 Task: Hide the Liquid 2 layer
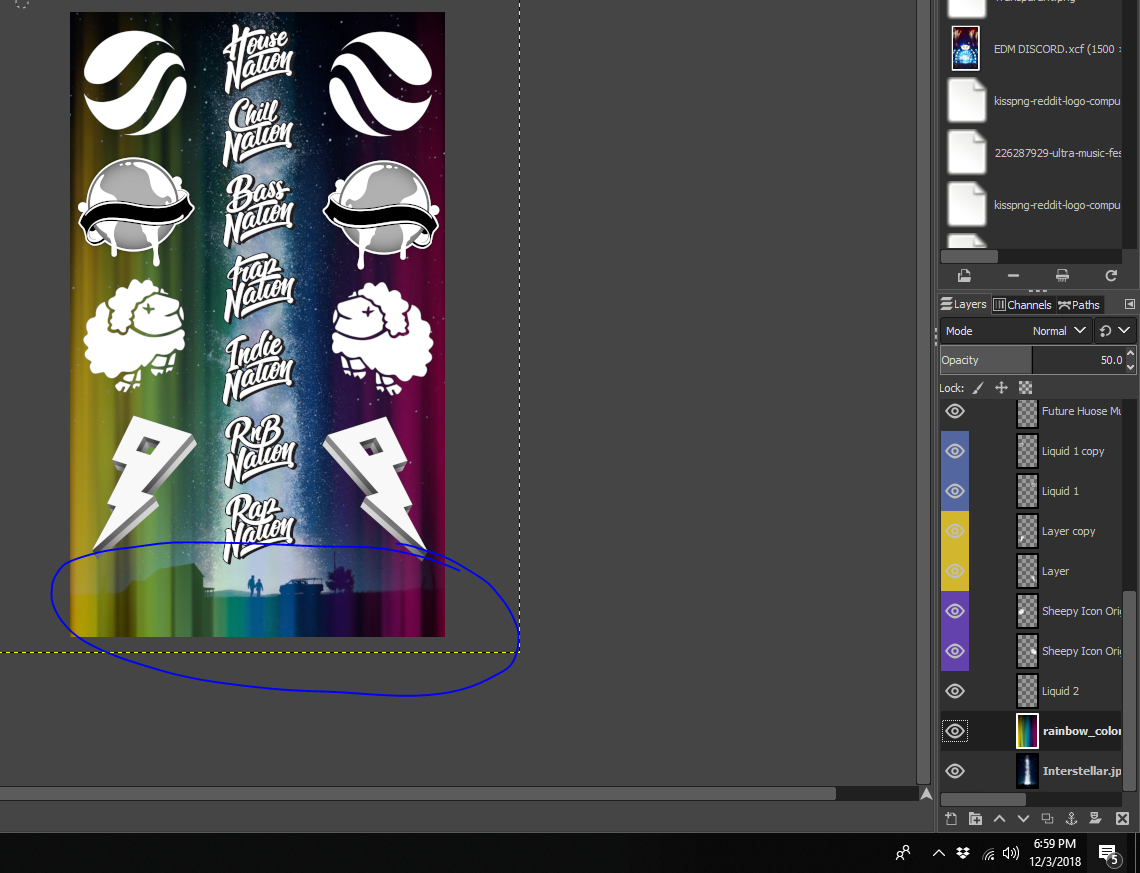coord(955,691)
